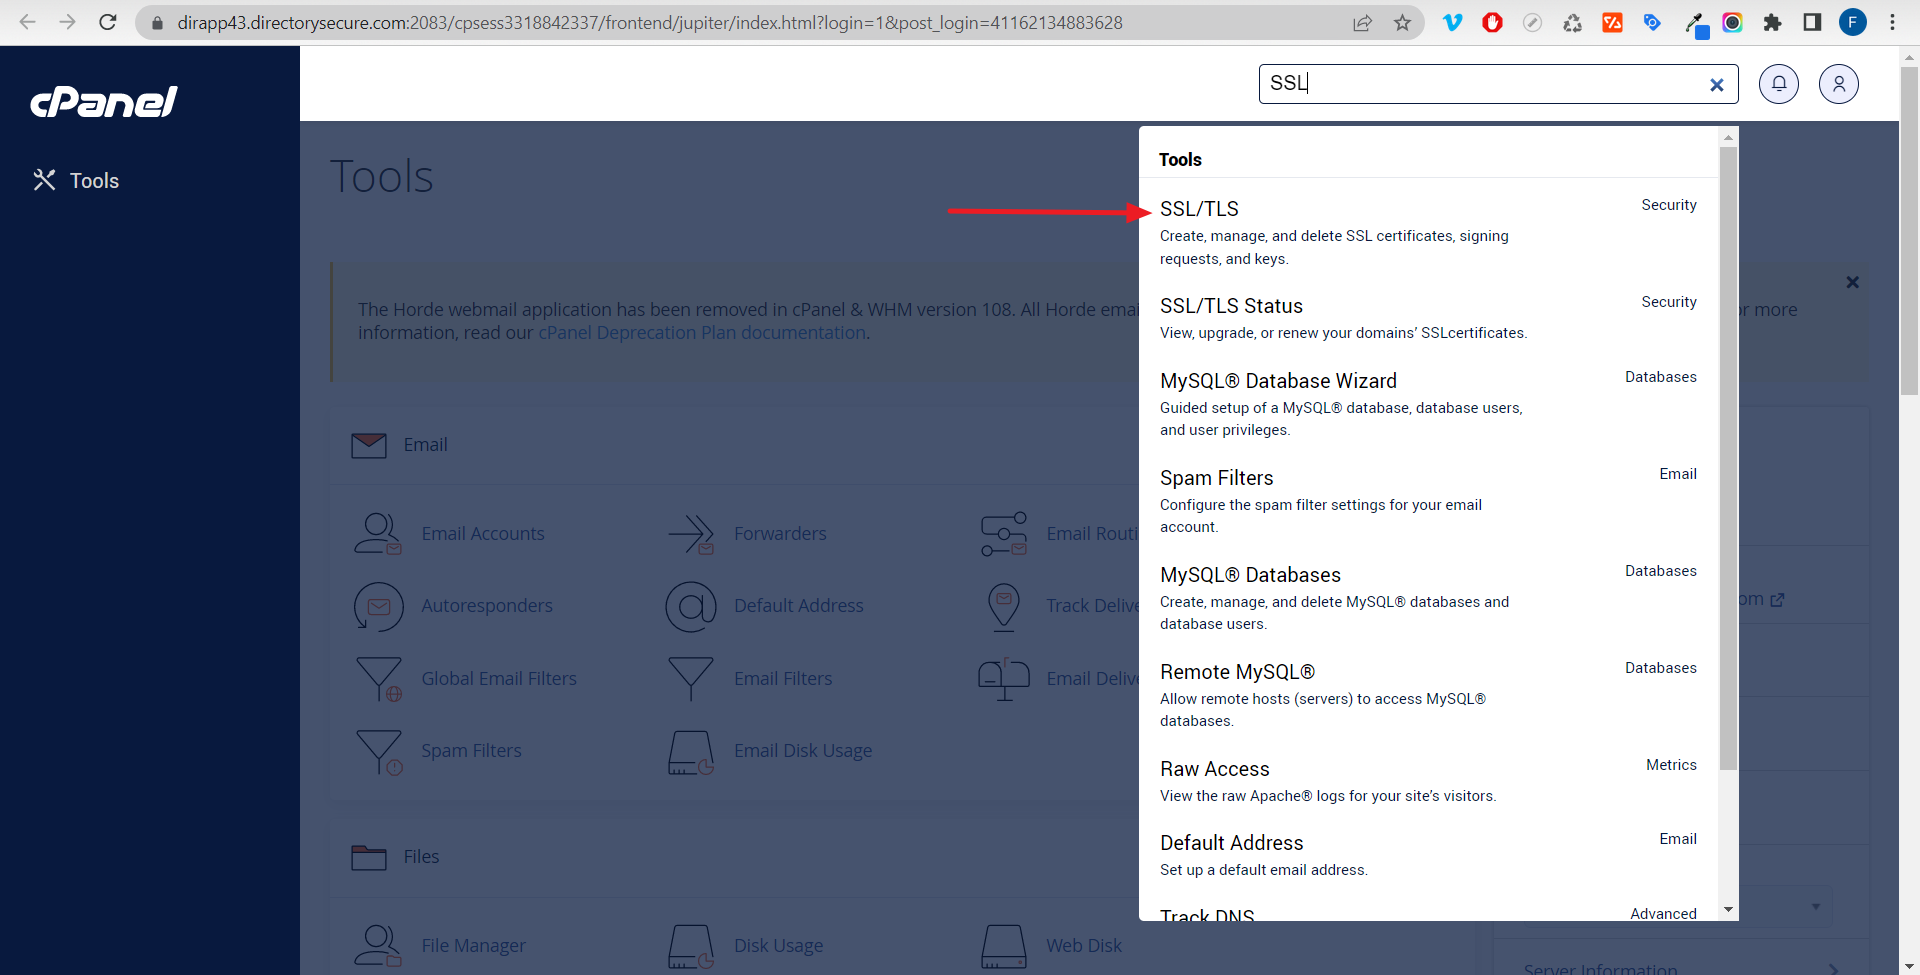Open SSL/TLS Status search result
Image resolution: width=1920 pixels, height=975 pixels.
(1231, 306)
